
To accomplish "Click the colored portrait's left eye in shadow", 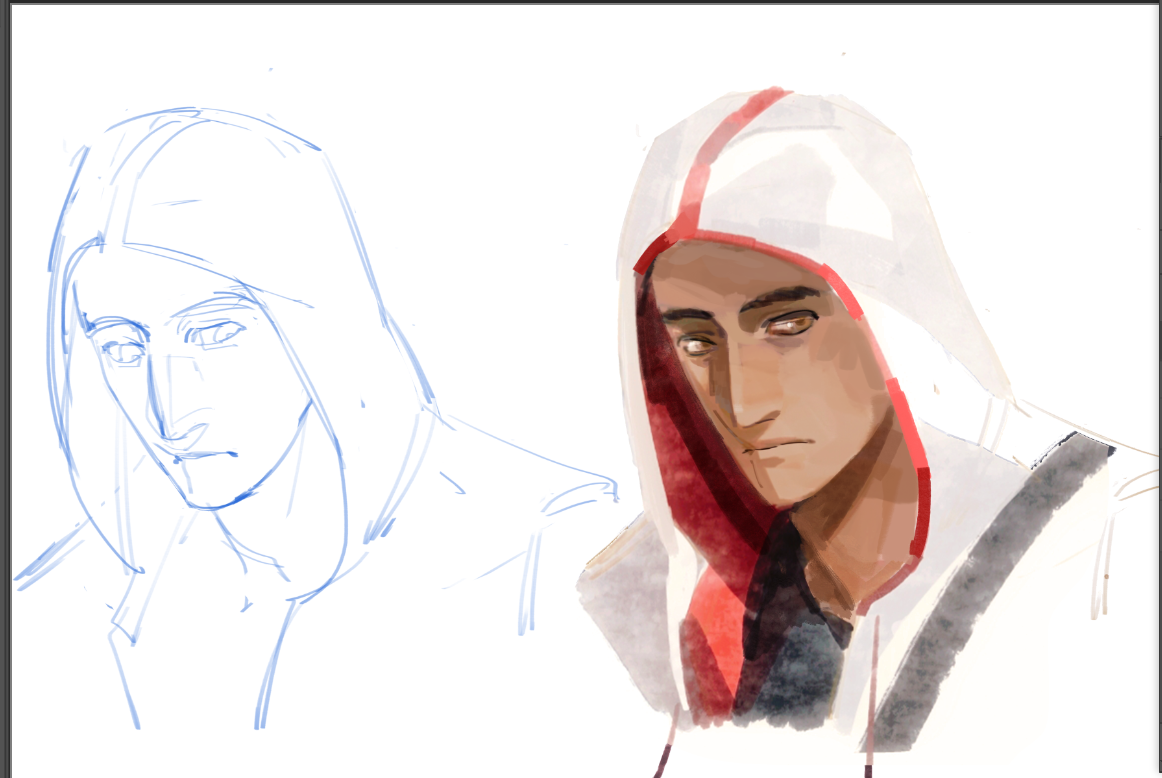I will point(696,346).
